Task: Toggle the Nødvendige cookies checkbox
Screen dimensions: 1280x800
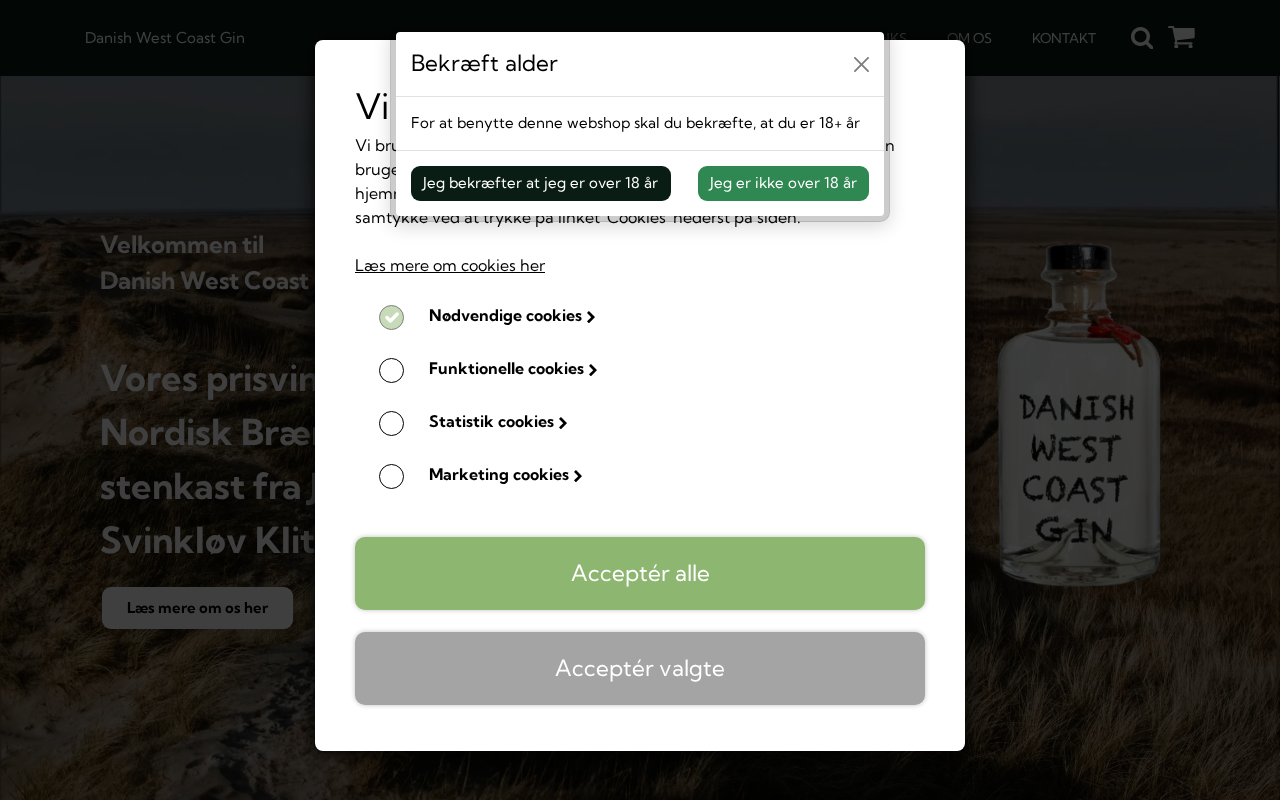Action: (391, 317)
